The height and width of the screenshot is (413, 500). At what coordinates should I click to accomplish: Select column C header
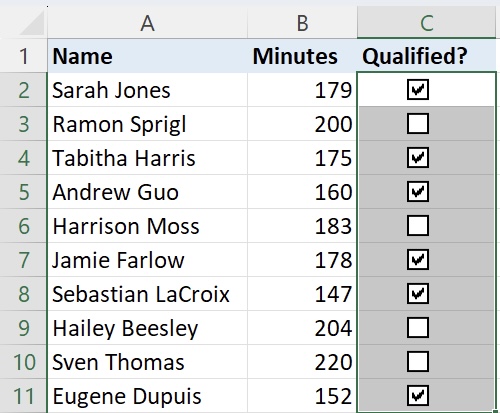point(426,23)
